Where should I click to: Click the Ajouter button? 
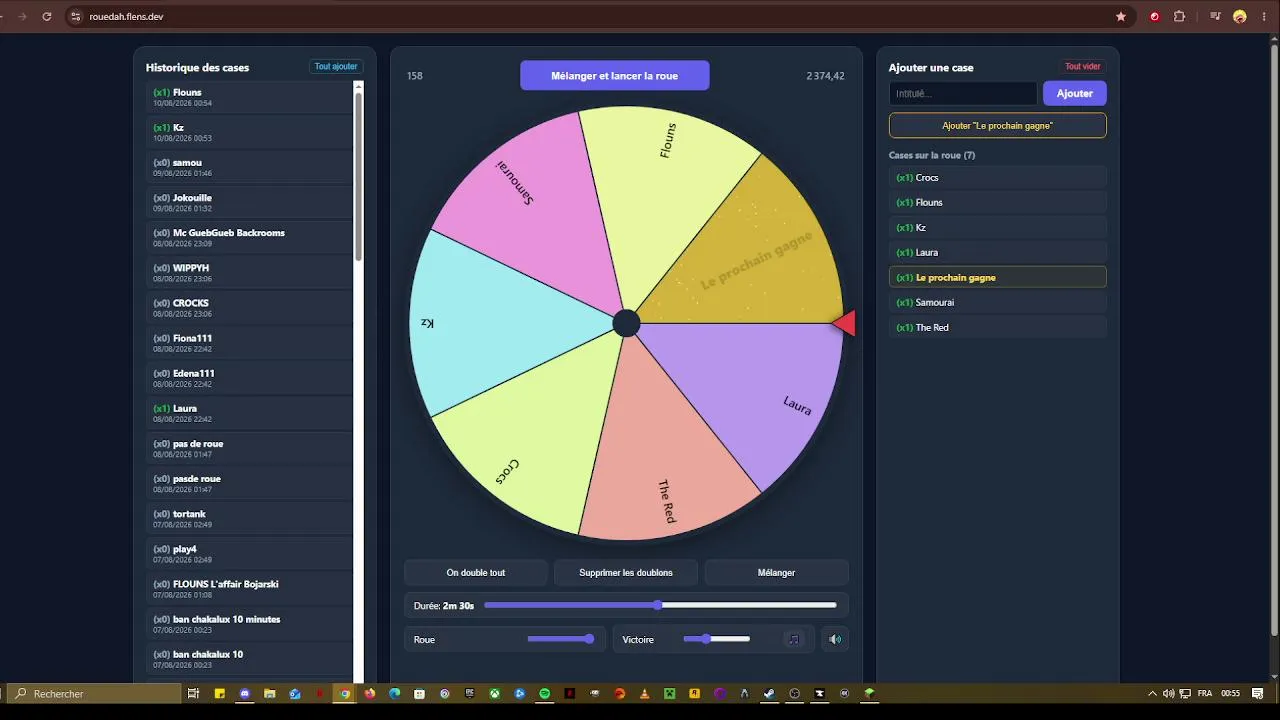(1075, 93)
